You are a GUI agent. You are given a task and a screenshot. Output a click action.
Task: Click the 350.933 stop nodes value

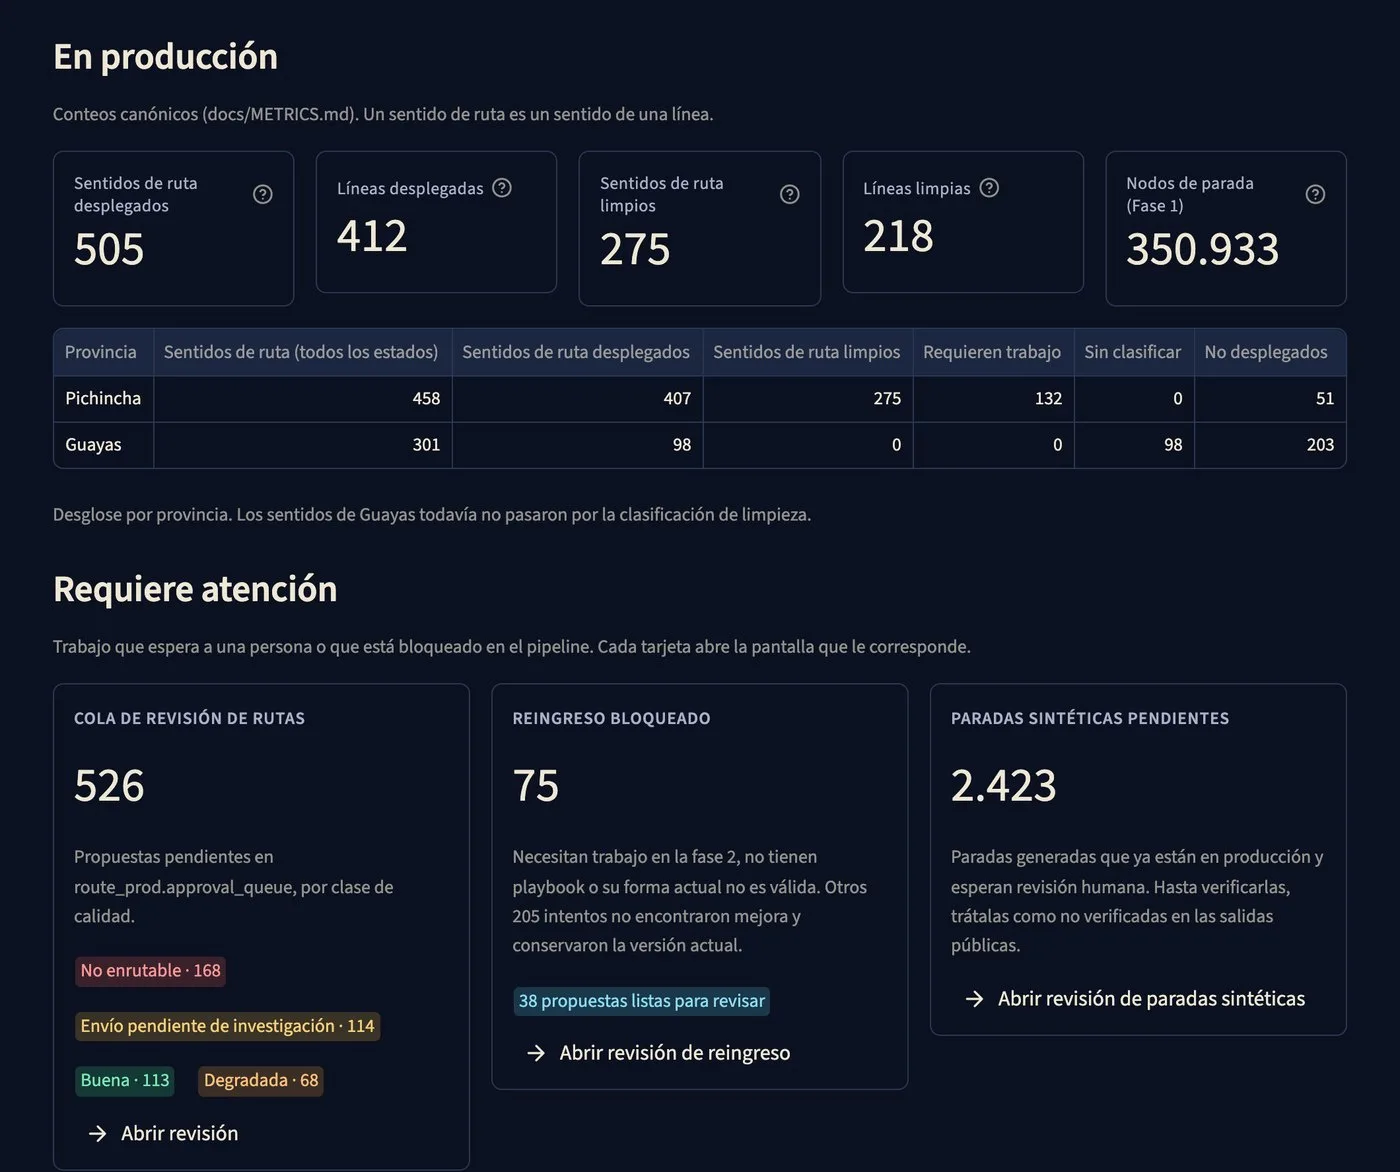(1202, 249)
